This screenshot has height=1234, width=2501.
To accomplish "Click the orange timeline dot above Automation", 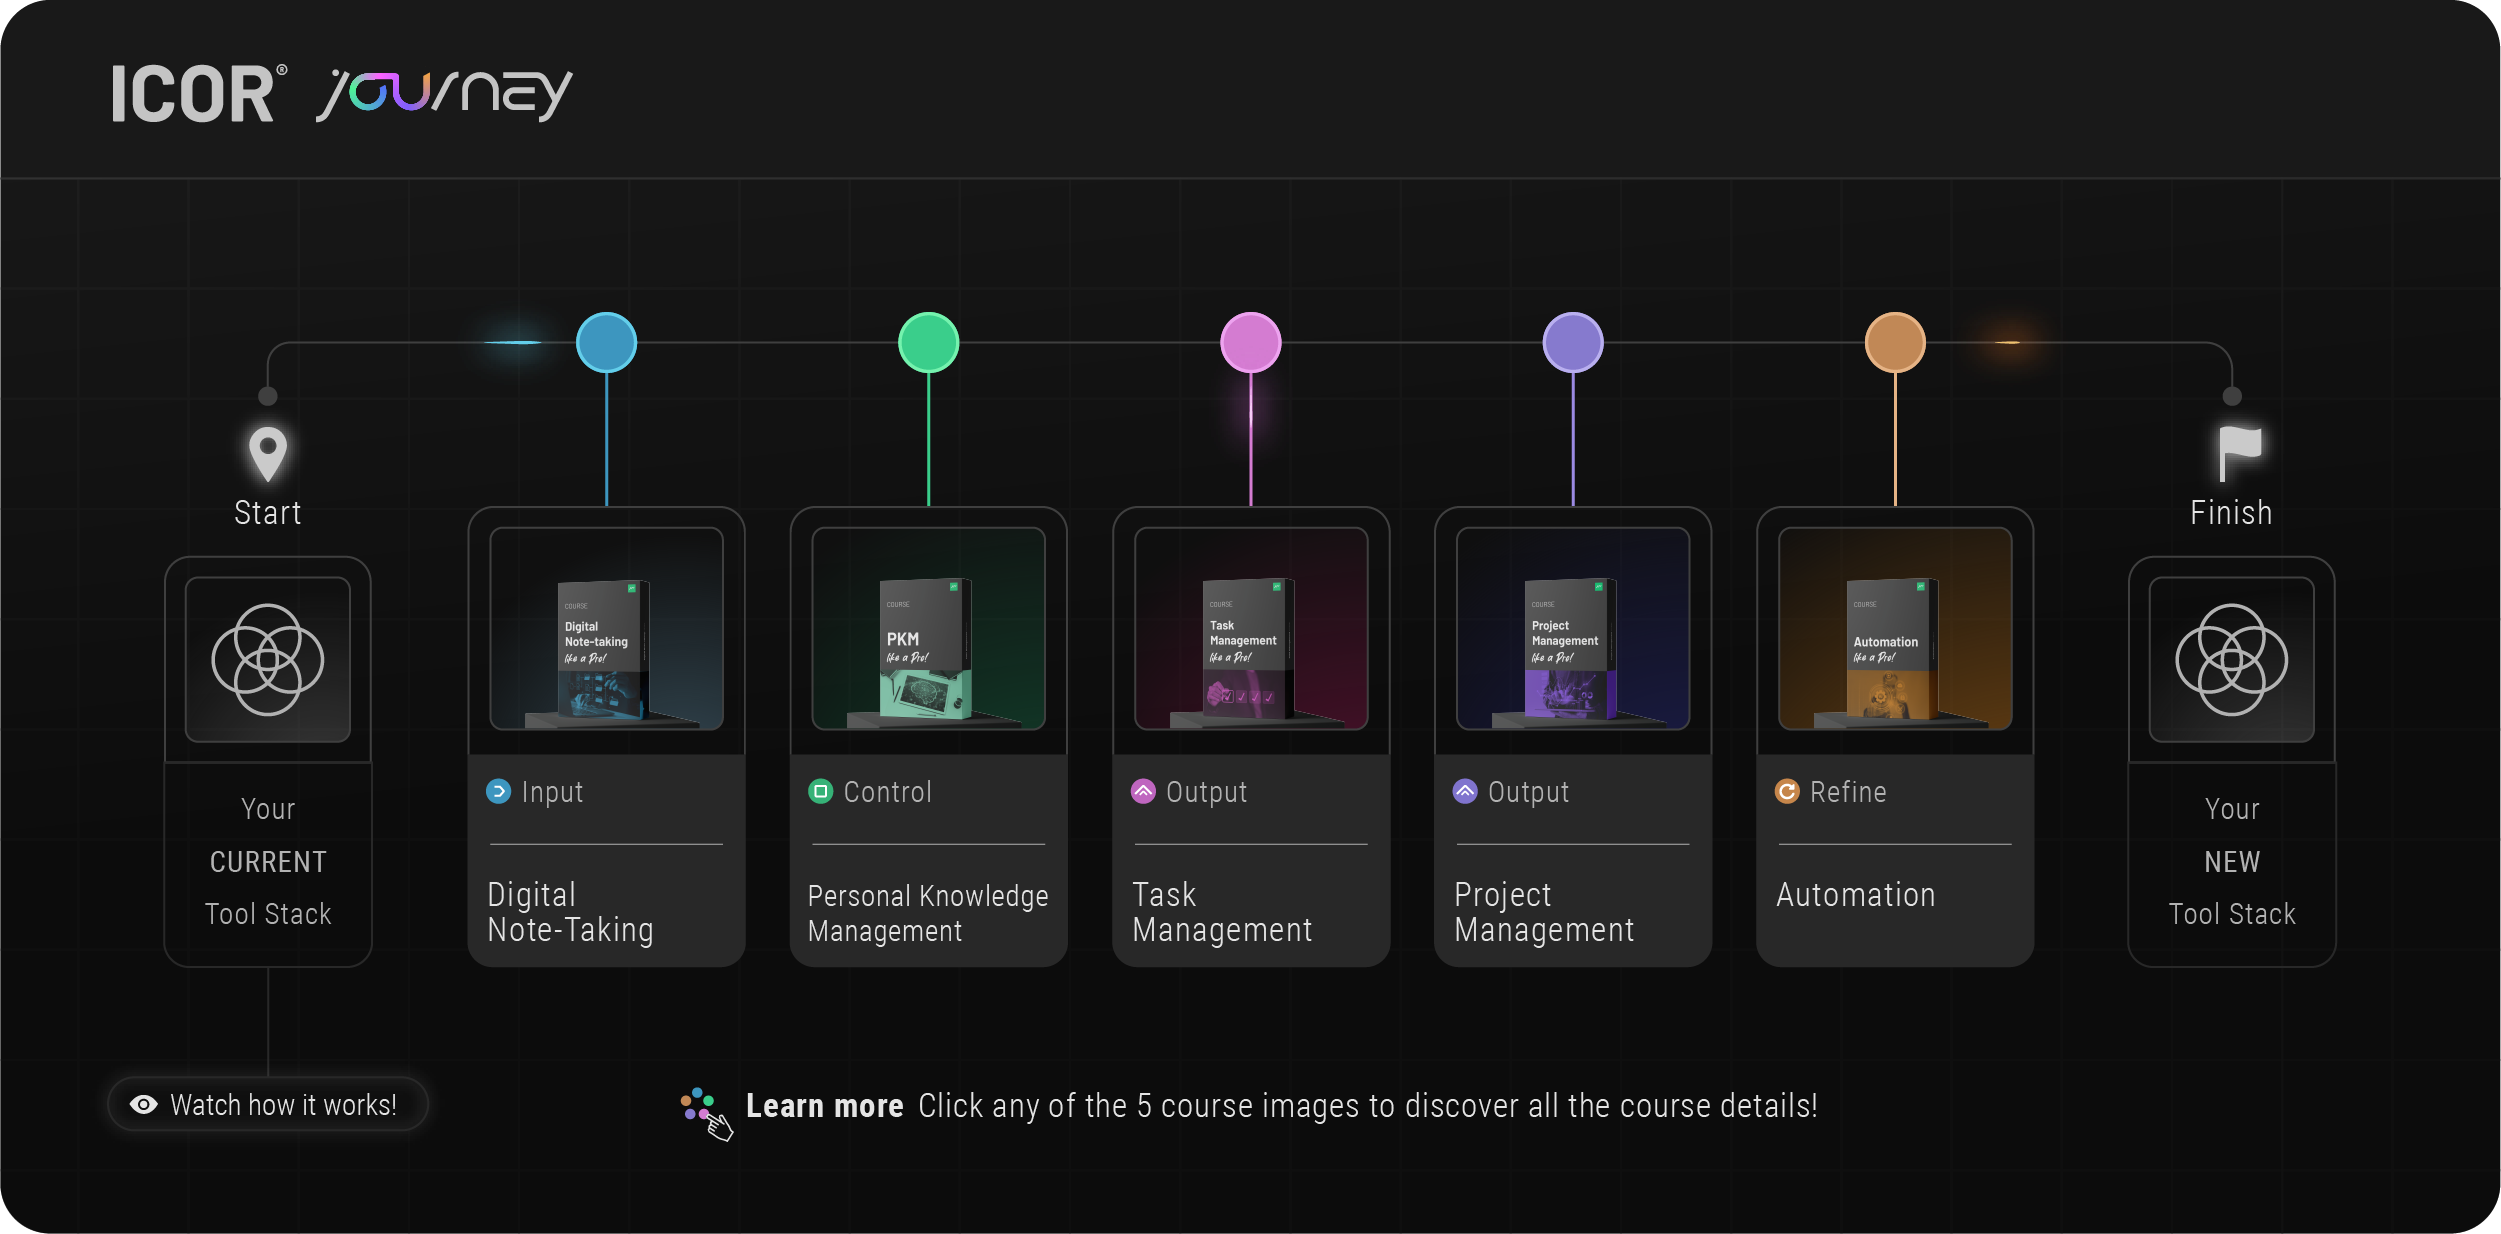I will point(1894,342).
